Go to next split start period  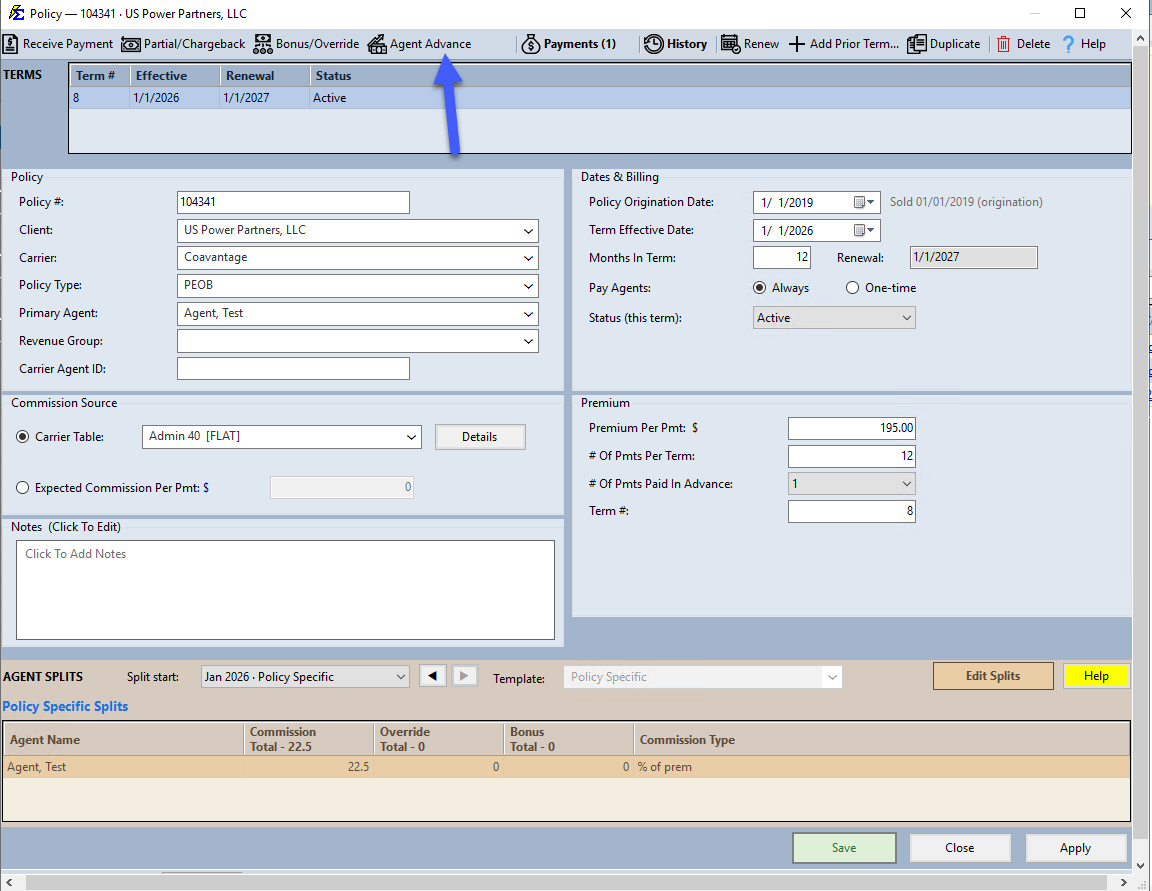464,676
